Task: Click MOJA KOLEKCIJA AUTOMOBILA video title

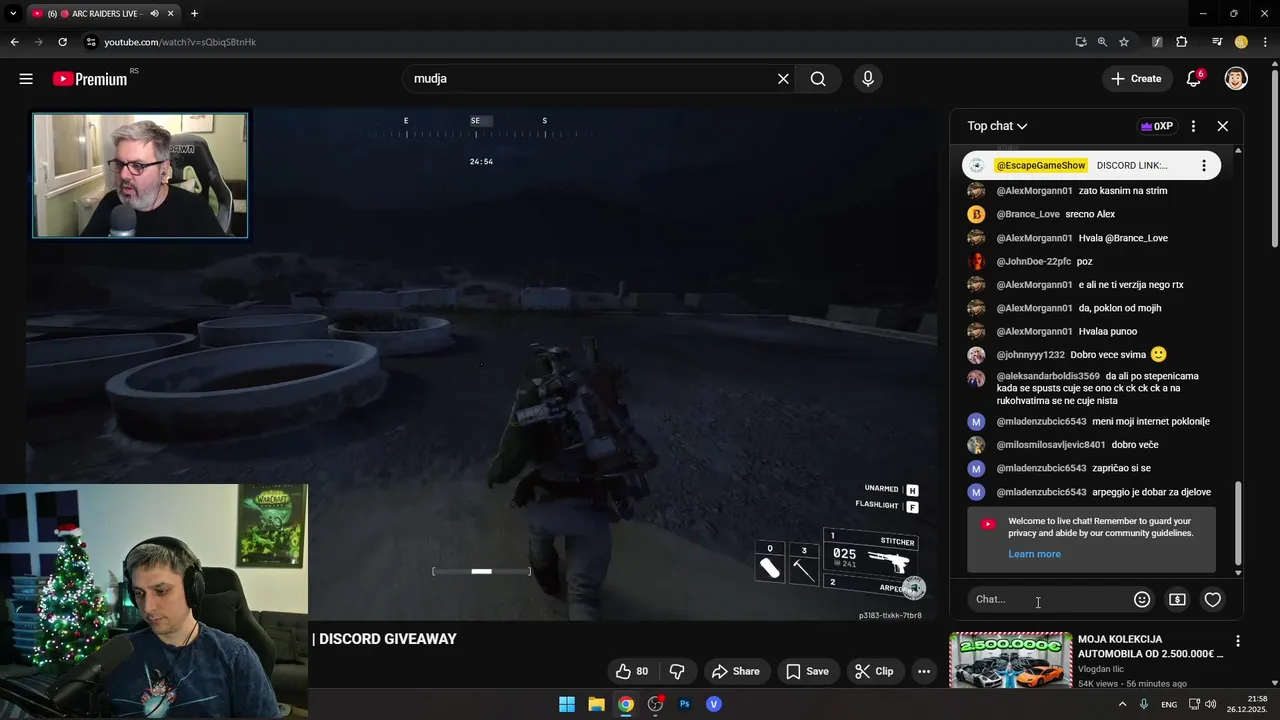Action: click(1150, 647)
